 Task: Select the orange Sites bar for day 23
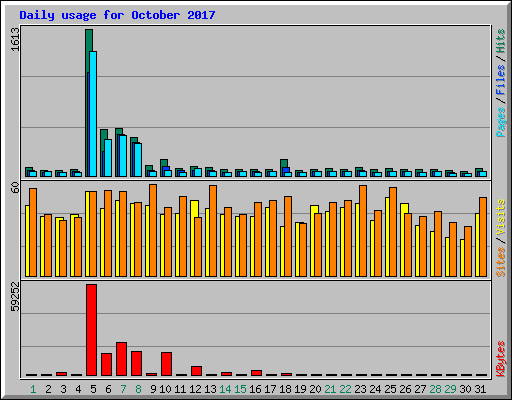[x=363, y=231]
